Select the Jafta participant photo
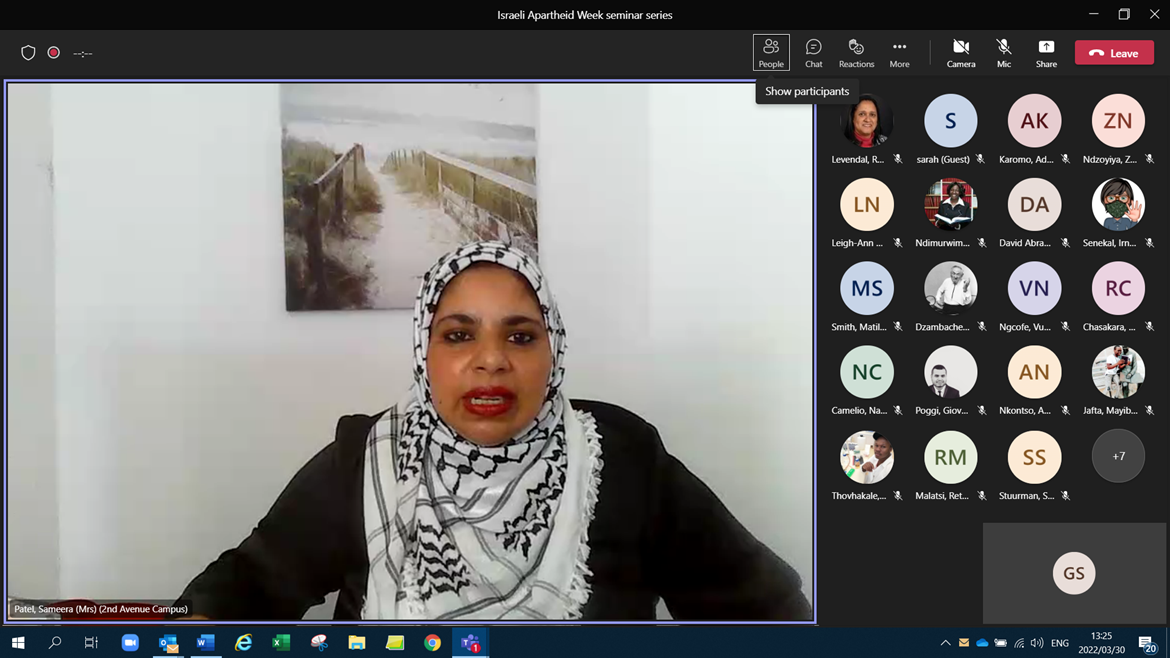The width and height of the screenshot is (1170, 658). click(x=1118, y=372)
